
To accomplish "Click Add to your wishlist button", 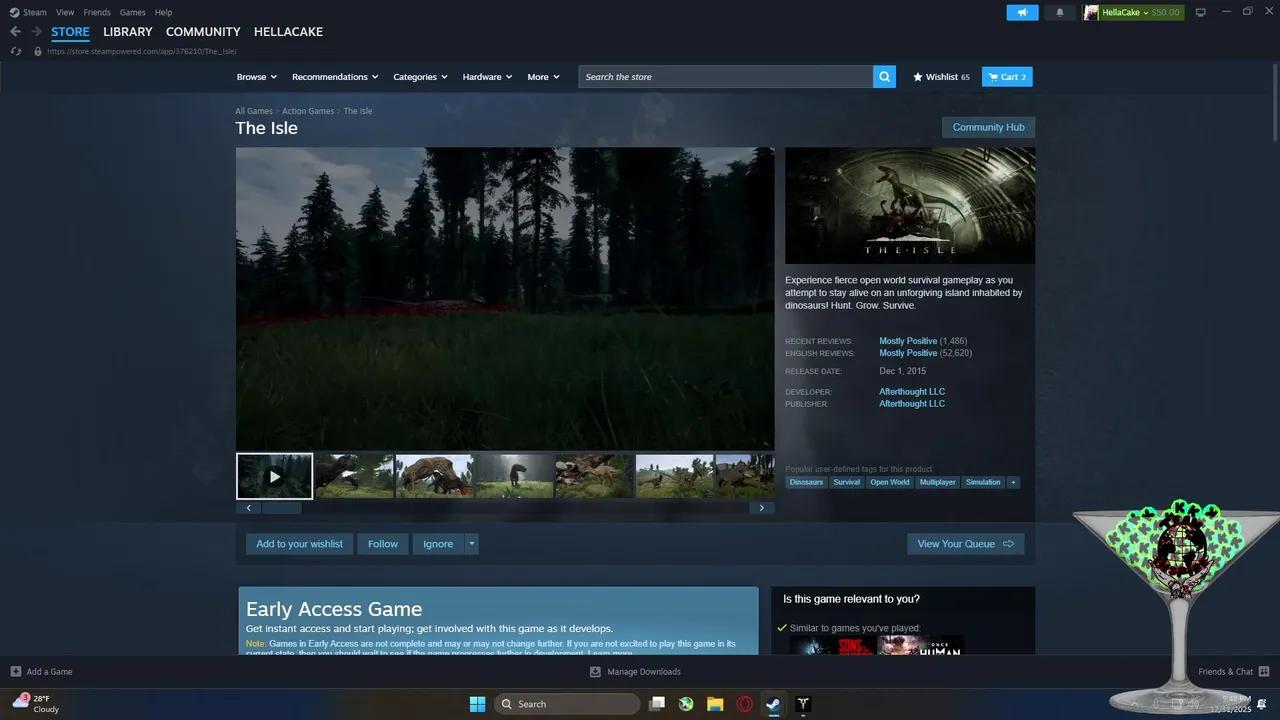I will point(299,544).
